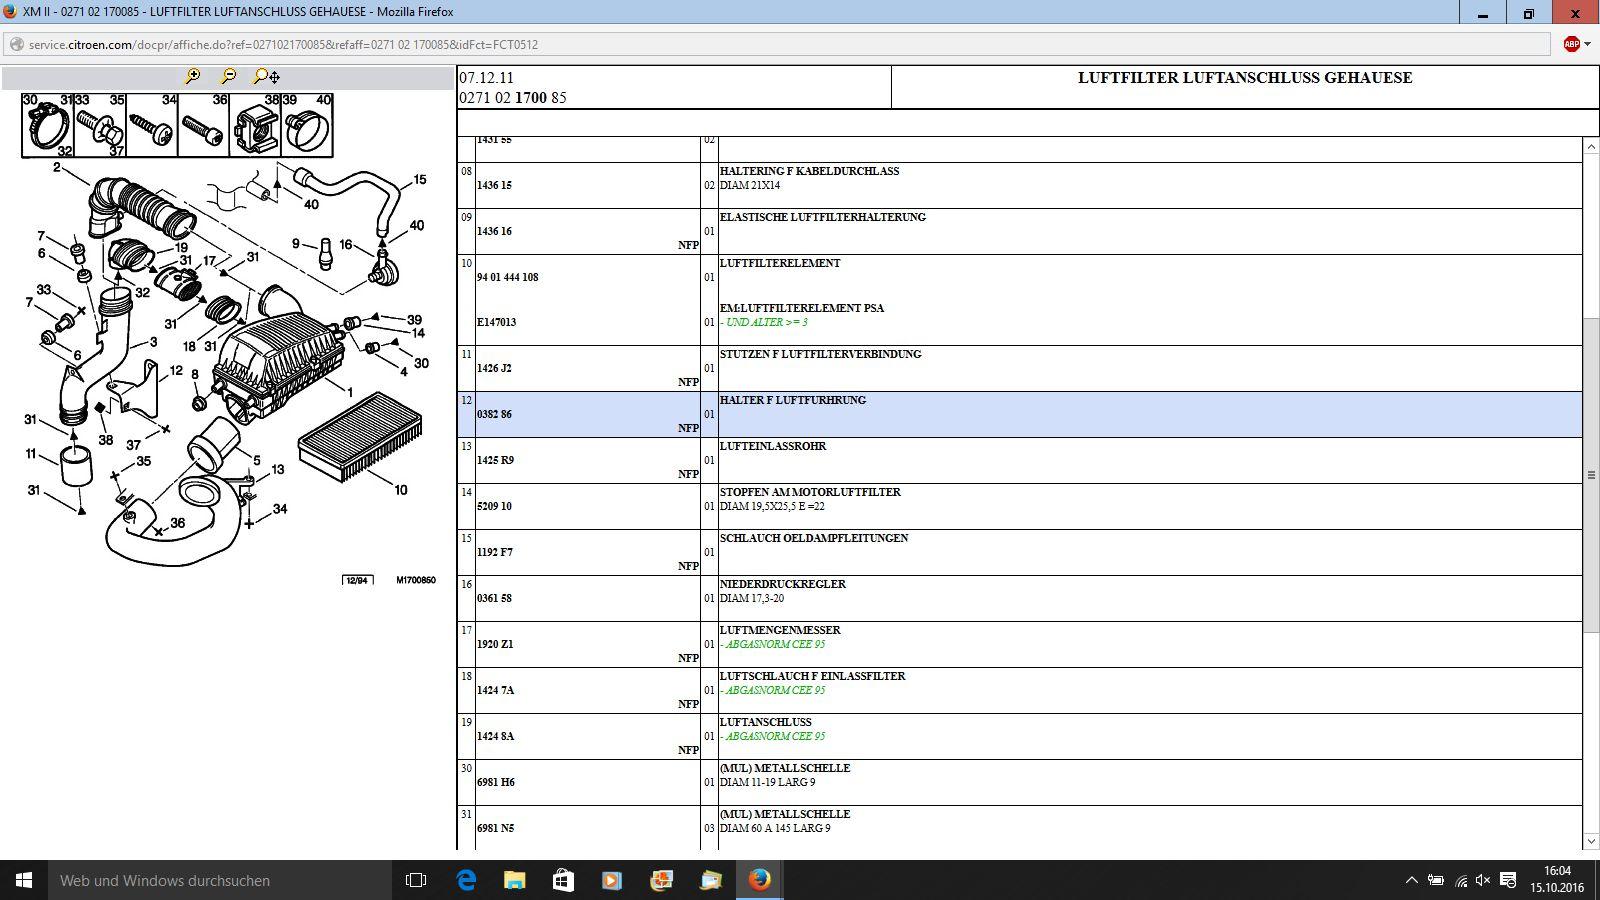Click the green note '- UND ALTER >= 3'

point(763,322)
